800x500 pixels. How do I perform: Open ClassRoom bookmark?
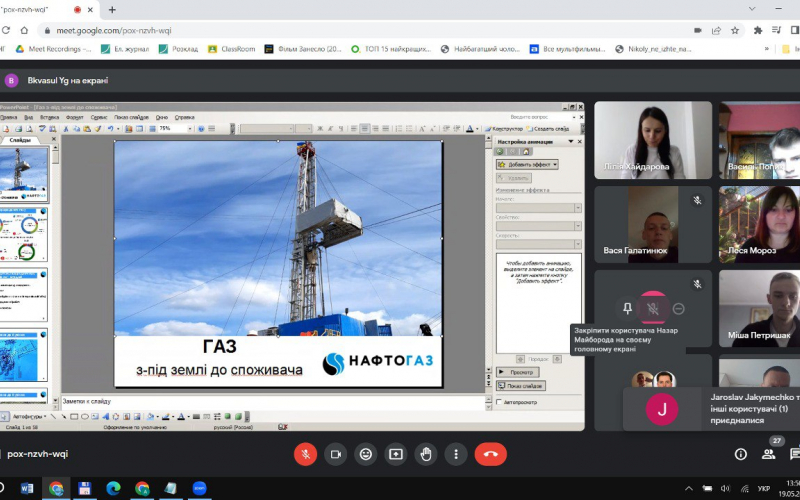pos(232,49)
